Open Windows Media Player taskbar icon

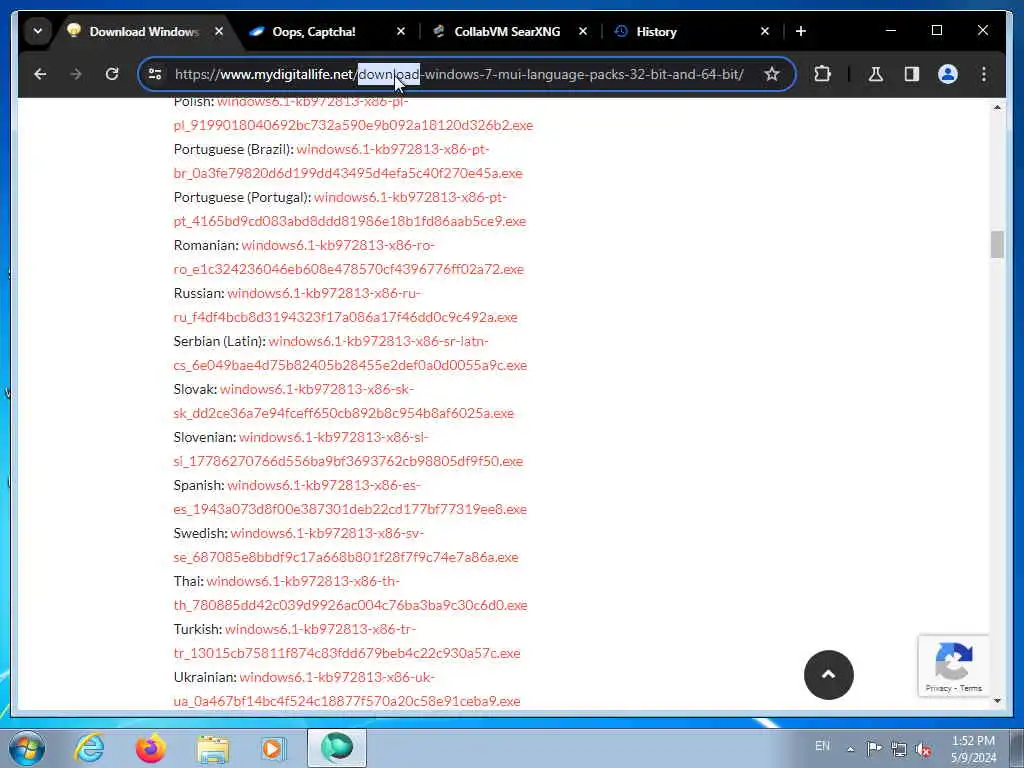(x=274, y=748)
